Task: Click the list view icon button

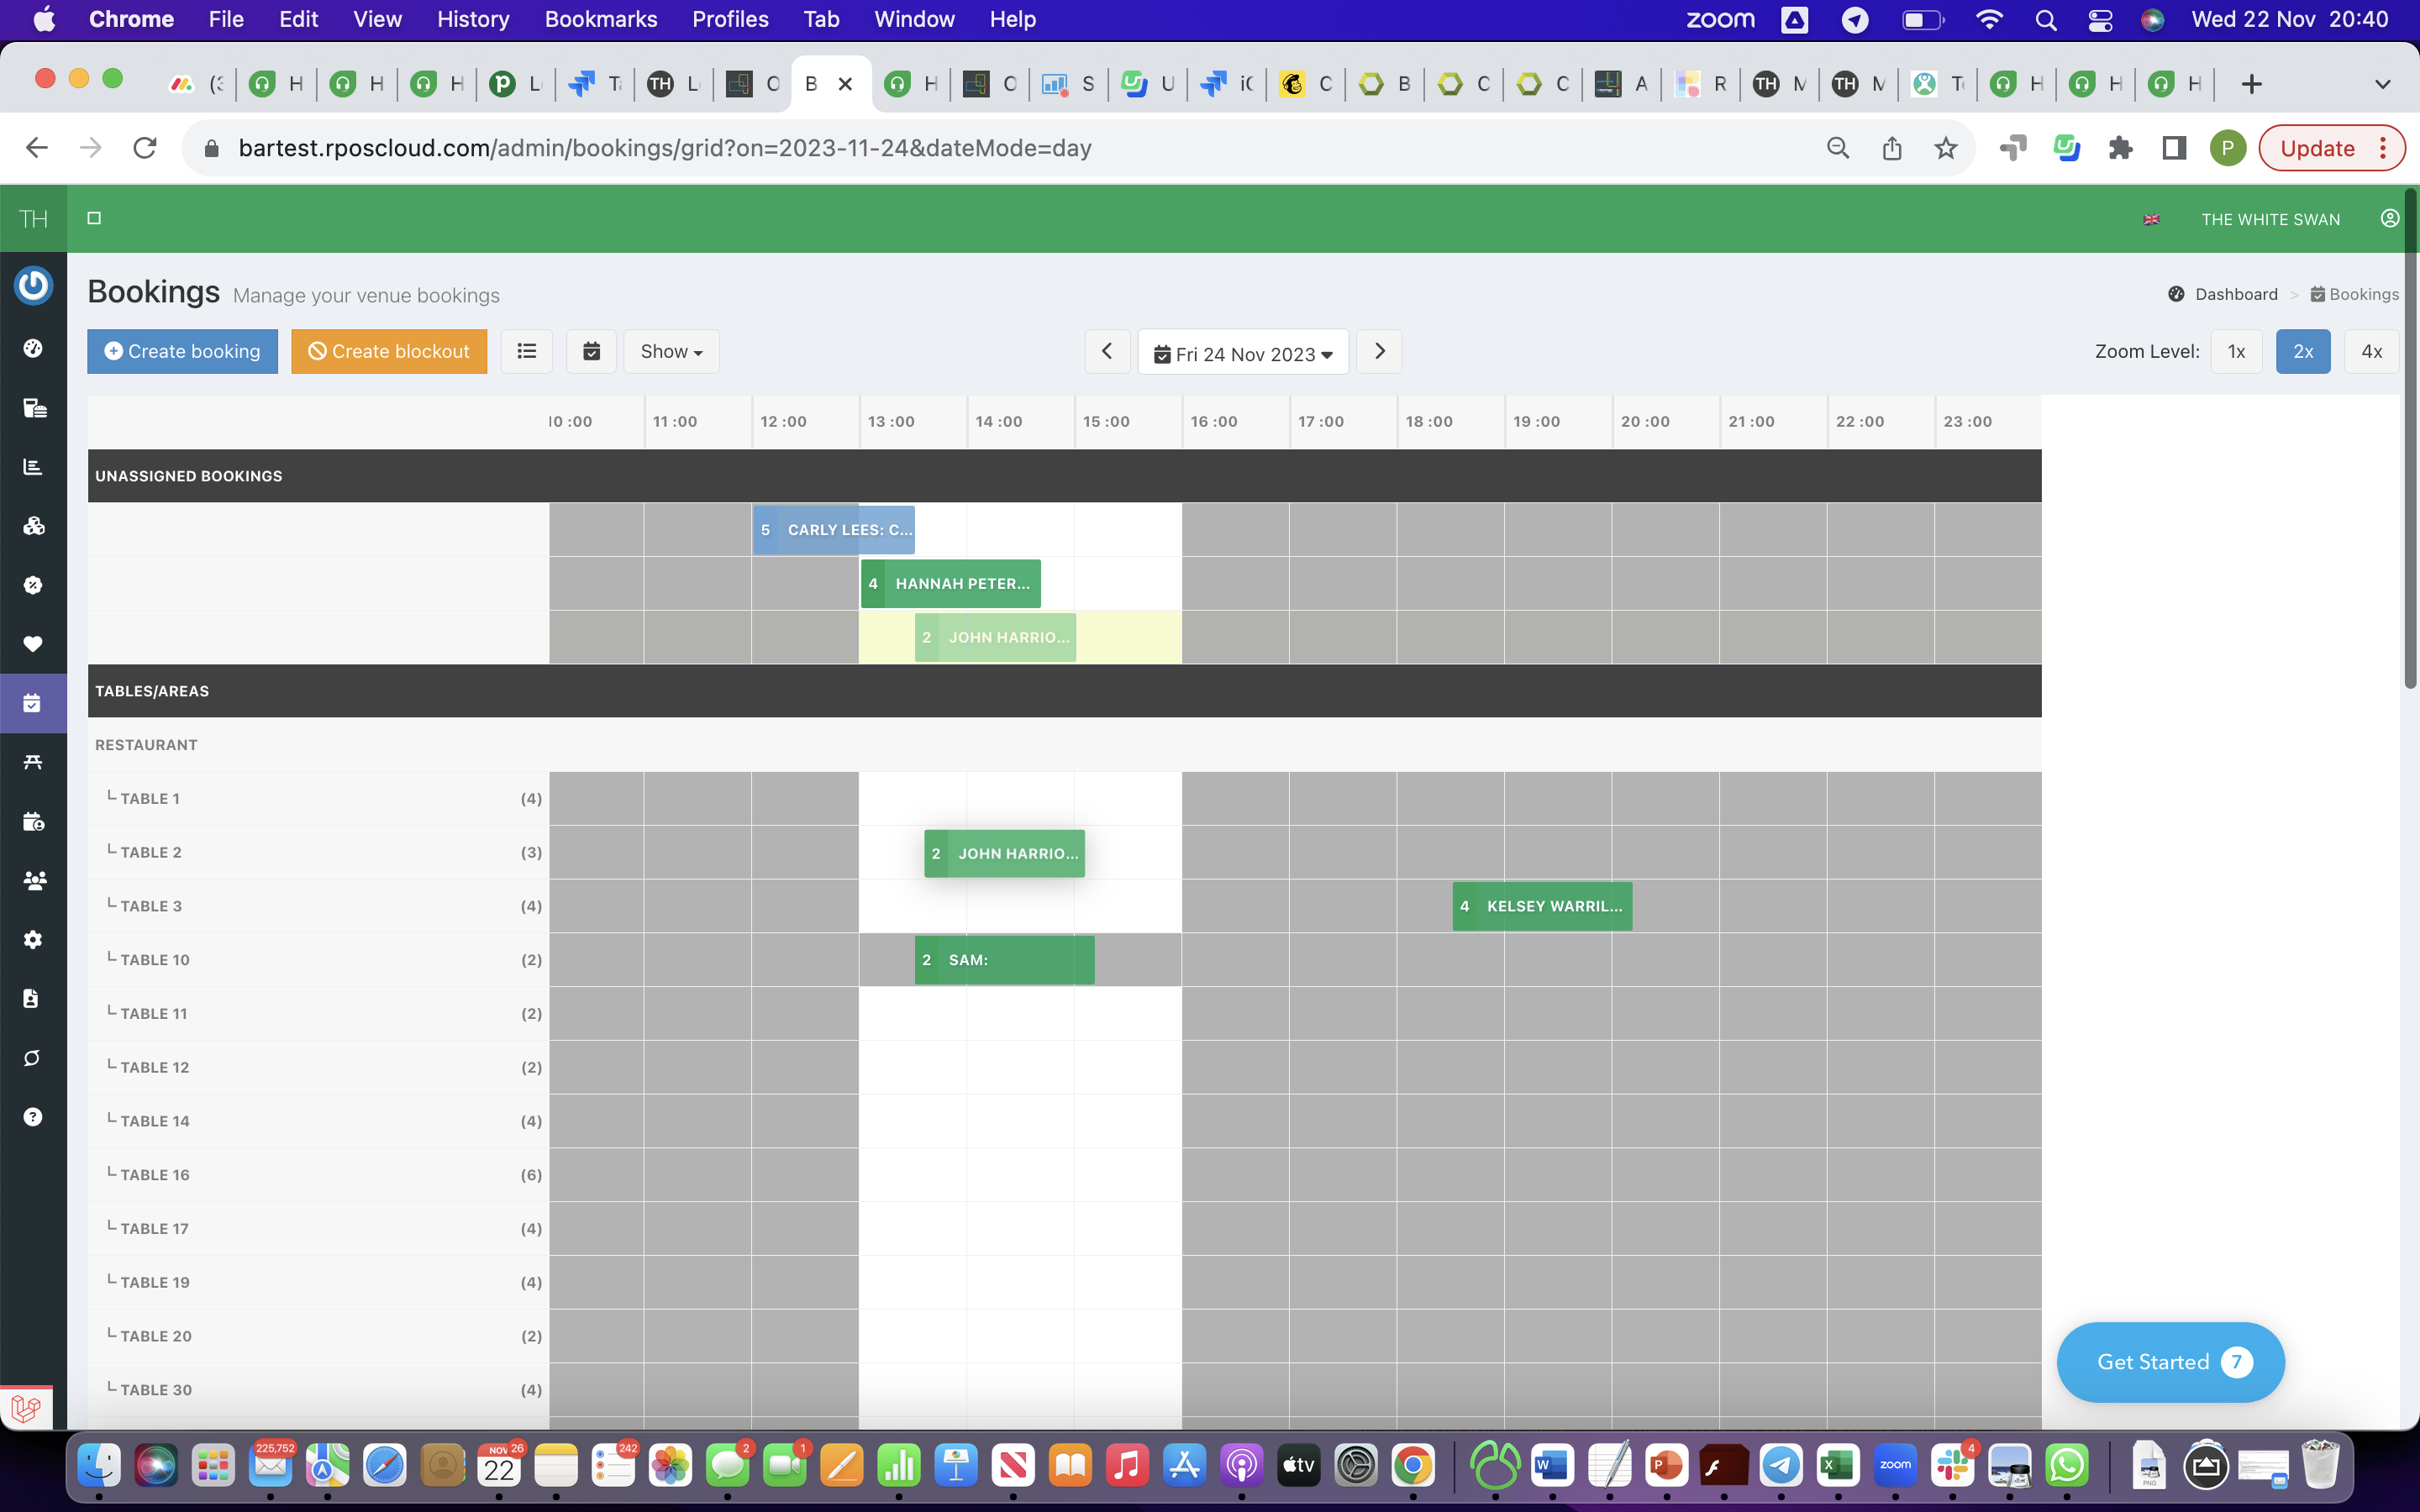Action: (x=527, y=351)
